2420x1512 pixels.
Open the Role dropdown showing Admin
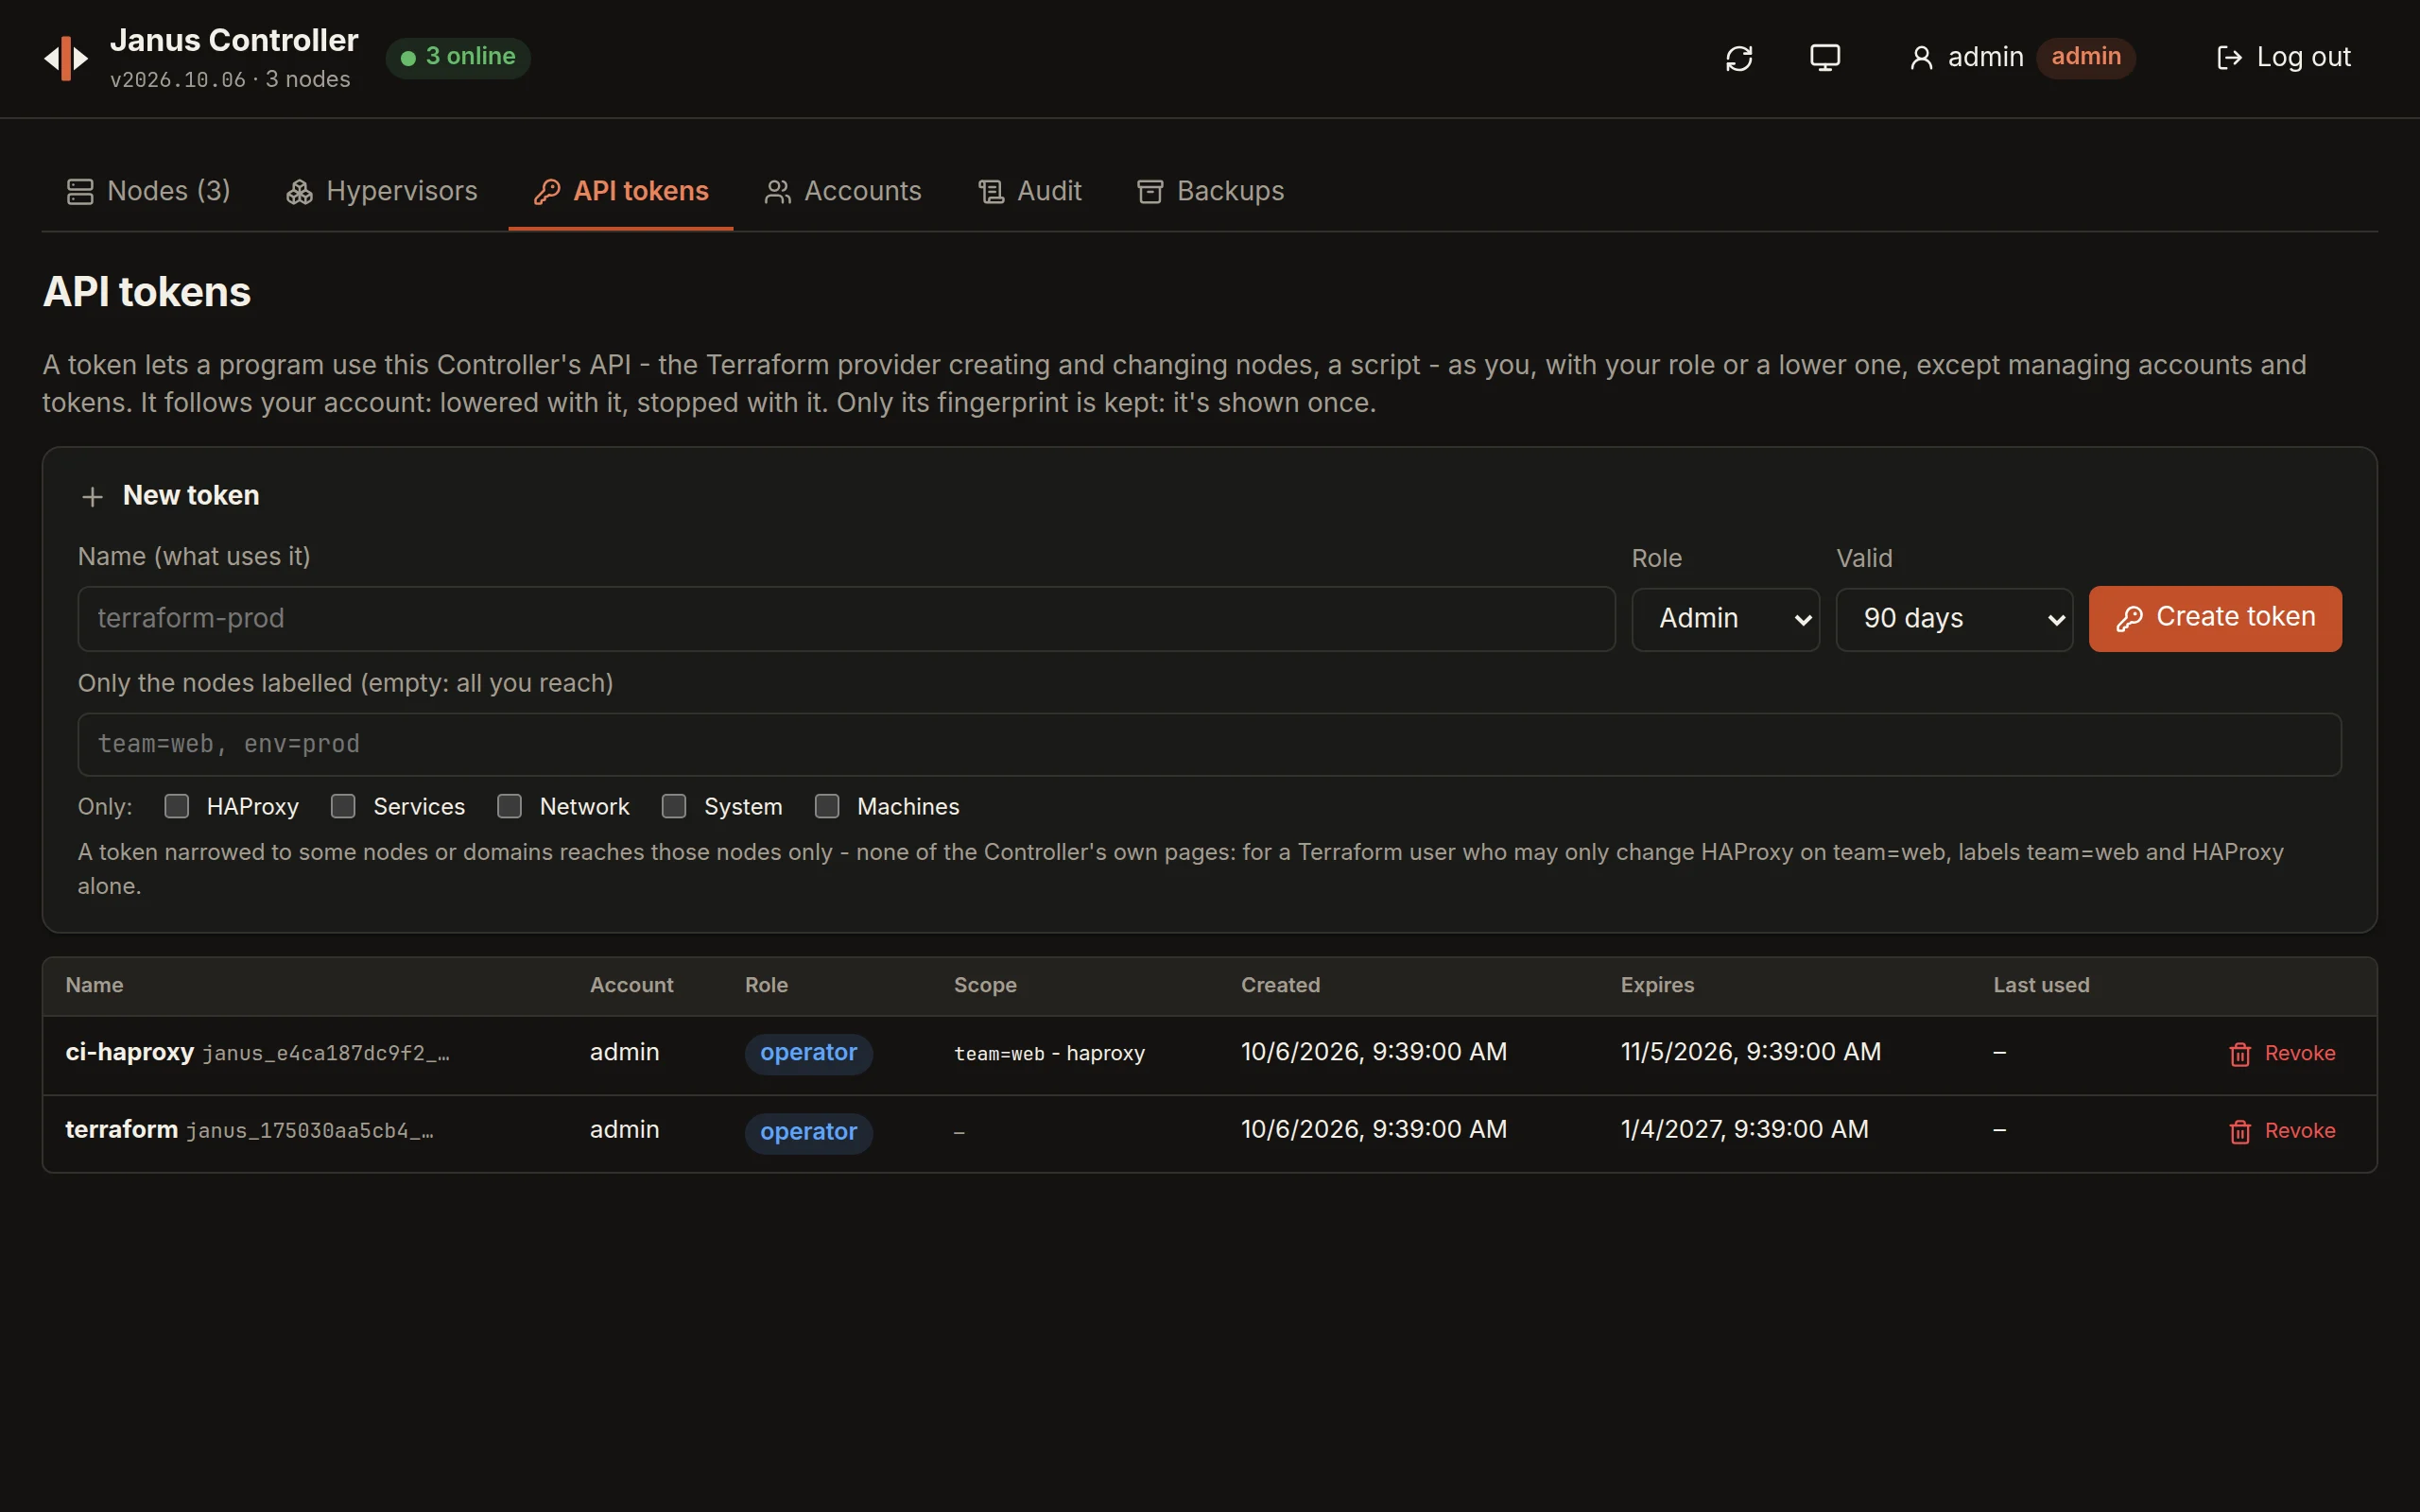point(1725,619)
